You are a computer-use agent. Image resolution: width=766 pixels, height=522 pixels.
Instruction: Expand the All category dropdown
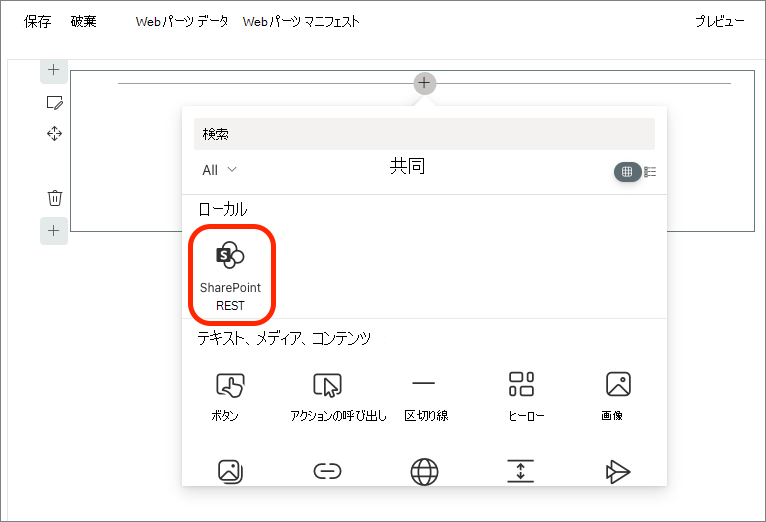219,170
